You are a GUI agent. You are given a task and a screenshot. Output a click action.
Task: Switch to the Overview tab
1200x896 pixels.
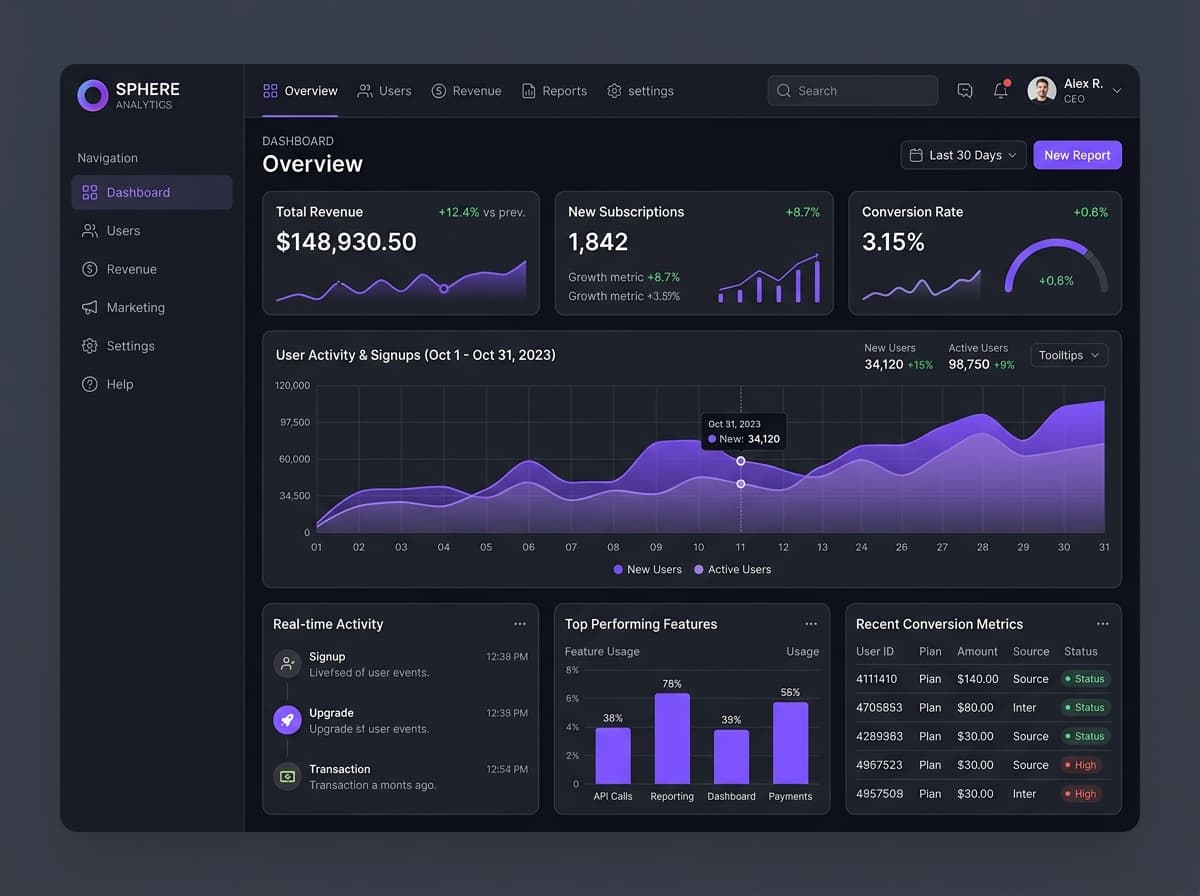(x=300, y=91)
